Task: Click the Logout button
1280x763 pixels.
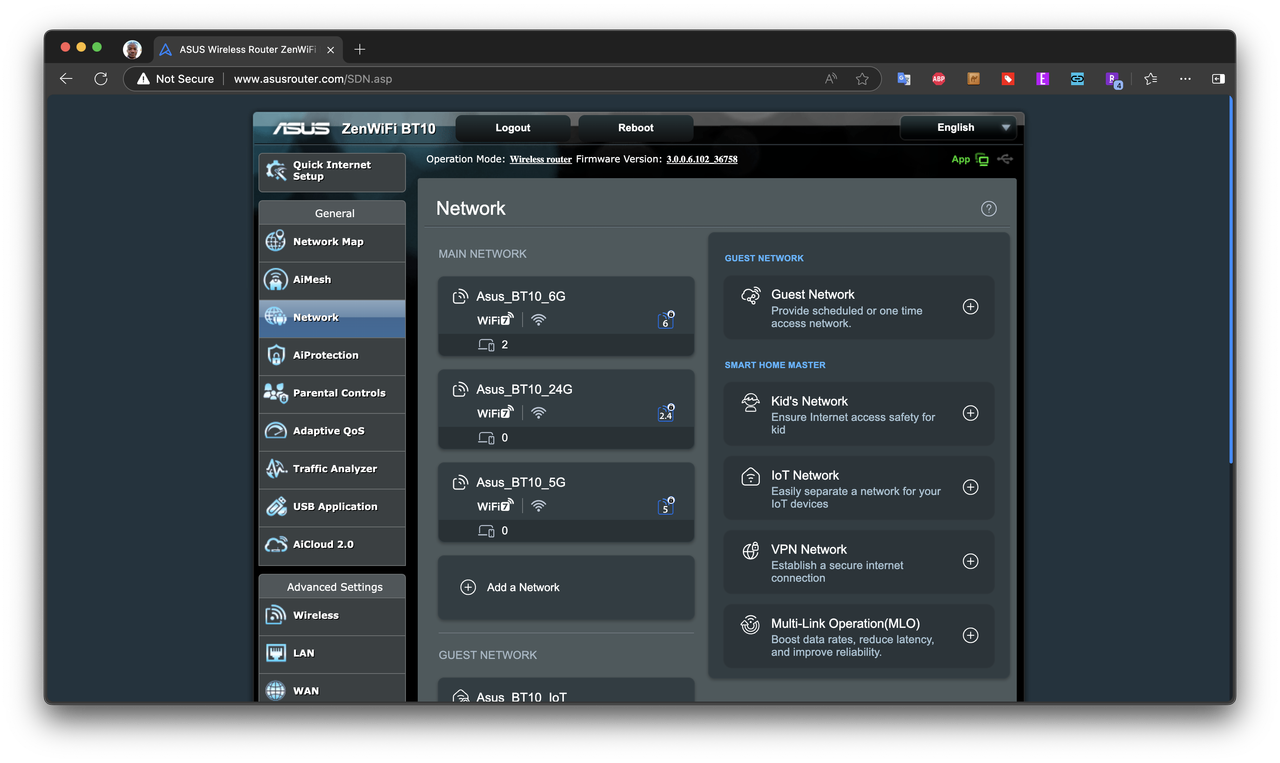Action: (513, 128)
